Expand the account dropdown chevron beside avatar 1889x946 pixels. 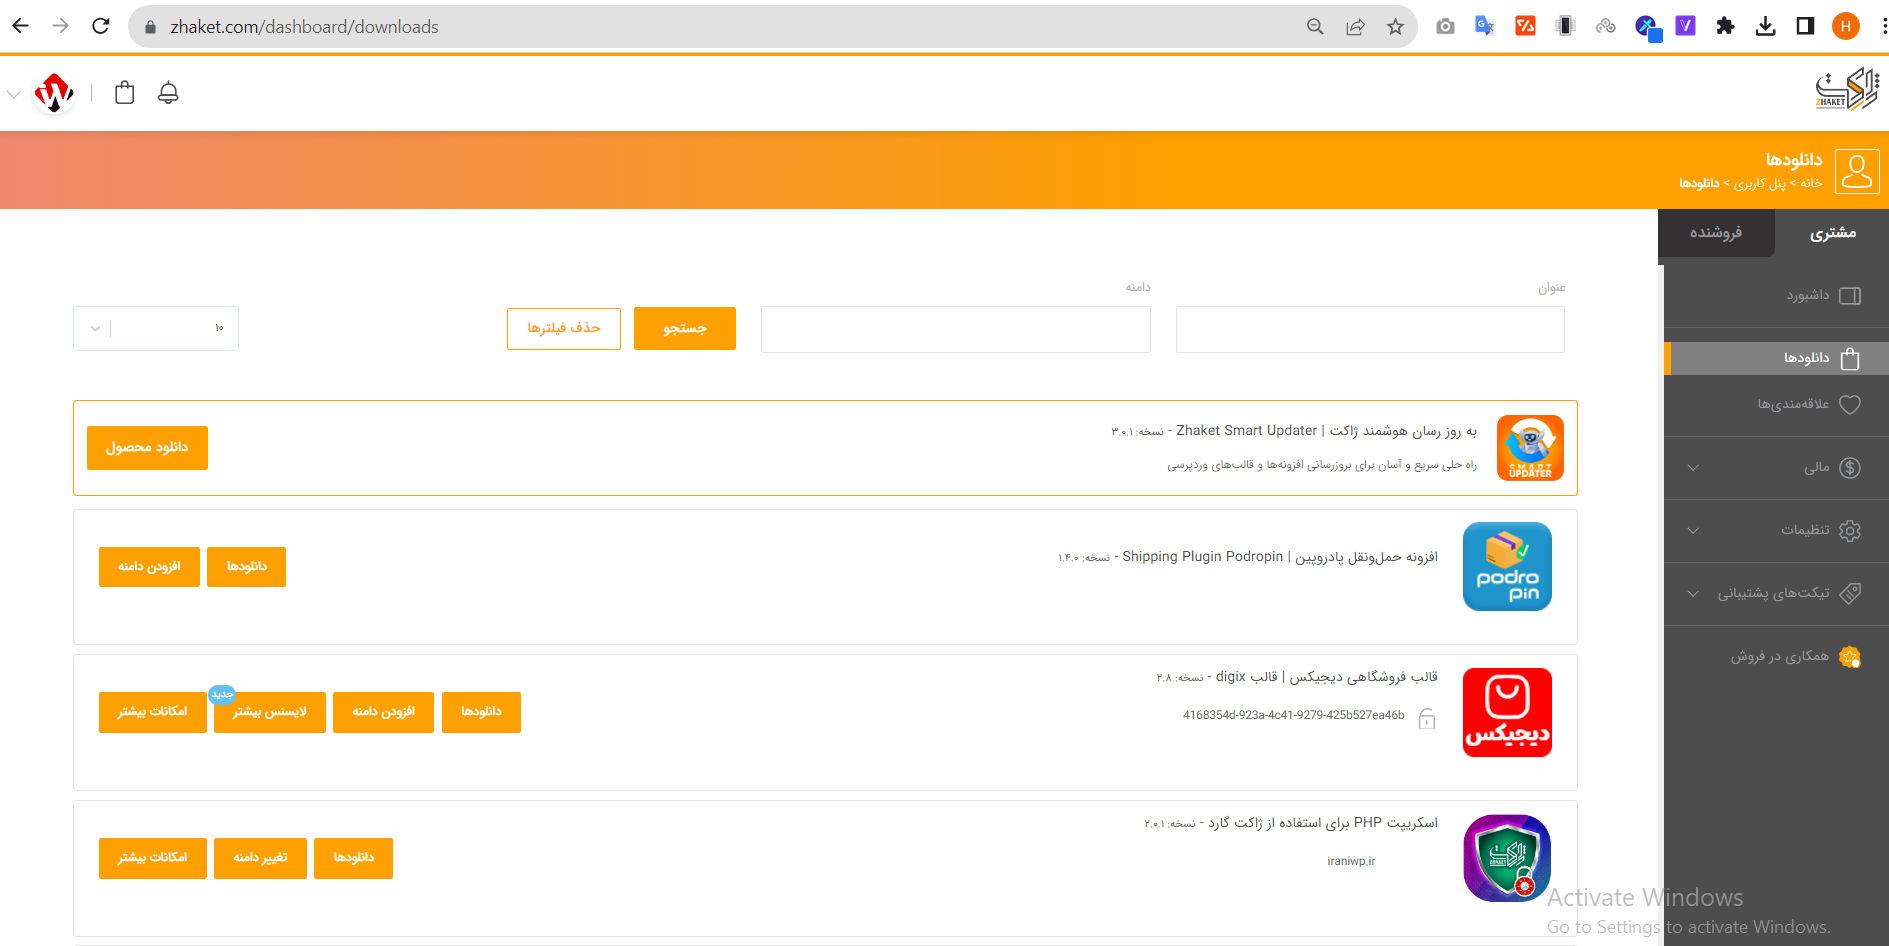(x=14, y=94)
